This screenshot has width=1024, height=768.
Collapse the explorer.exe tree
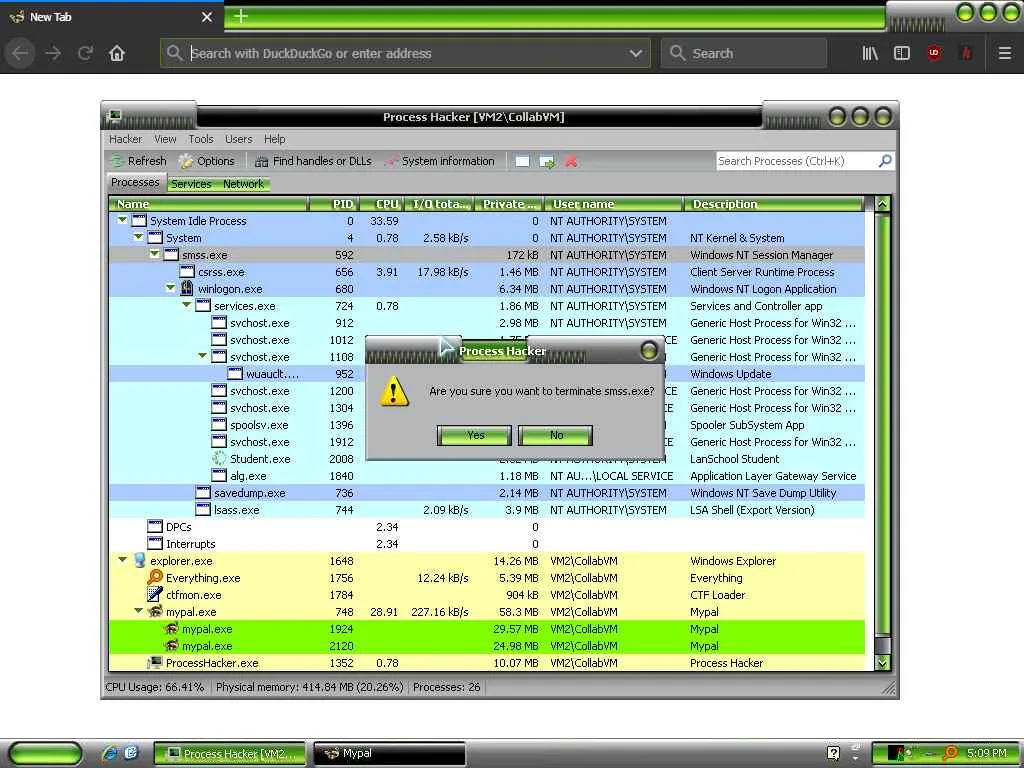(122, 560)
